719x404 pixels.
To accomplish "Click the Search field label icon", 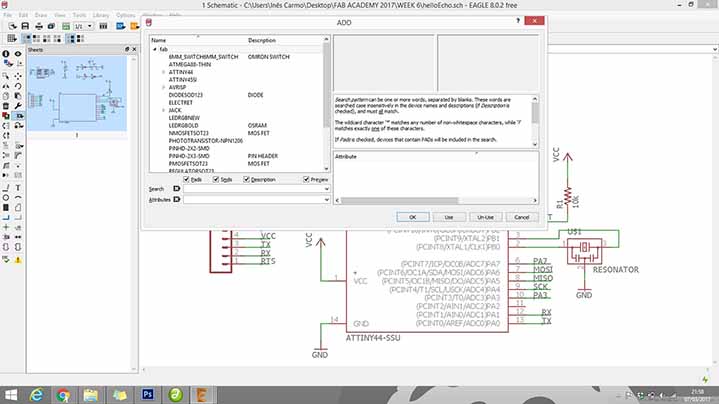I will 177,188.
